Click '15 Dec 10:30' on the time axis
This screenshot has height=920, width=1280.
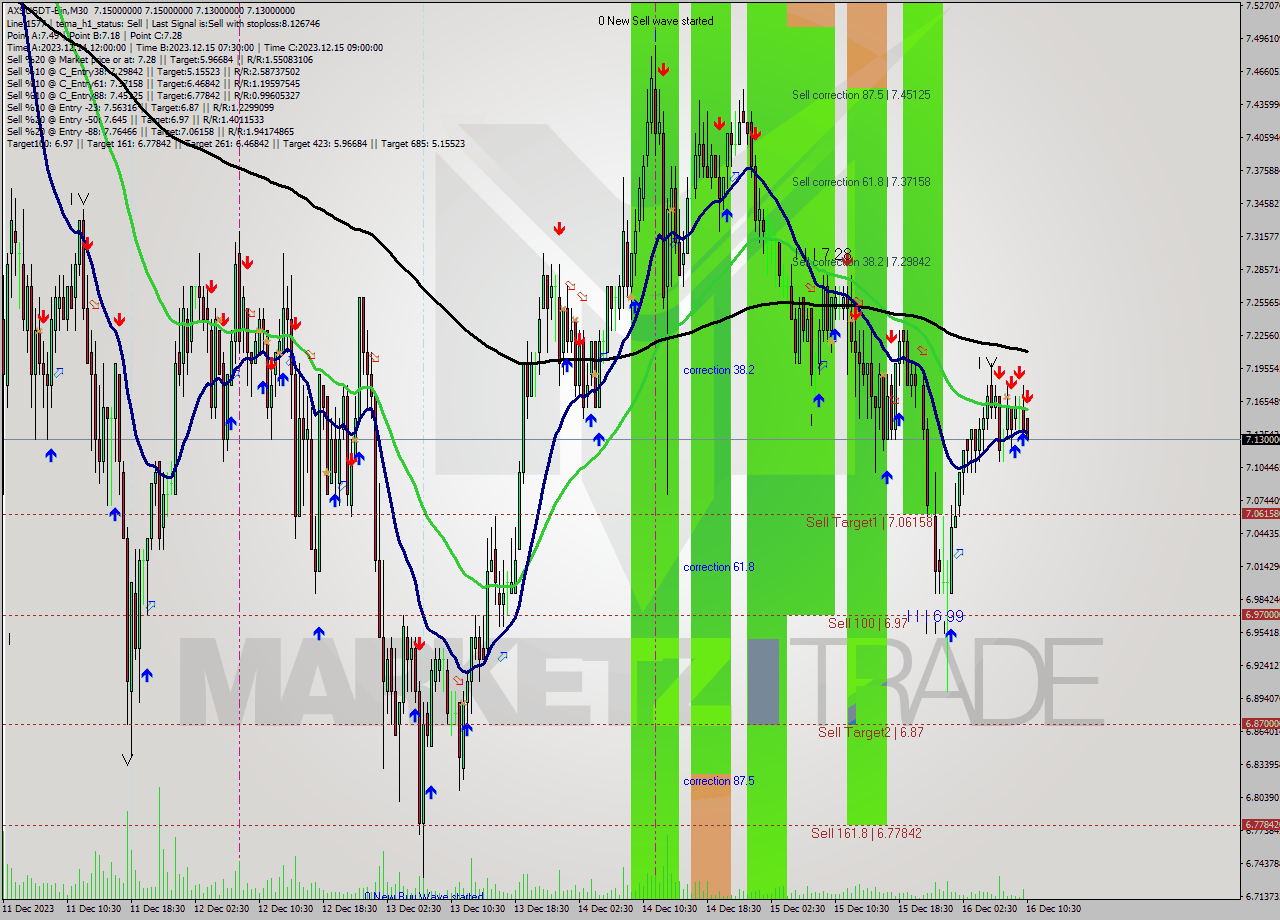point(862,909)
